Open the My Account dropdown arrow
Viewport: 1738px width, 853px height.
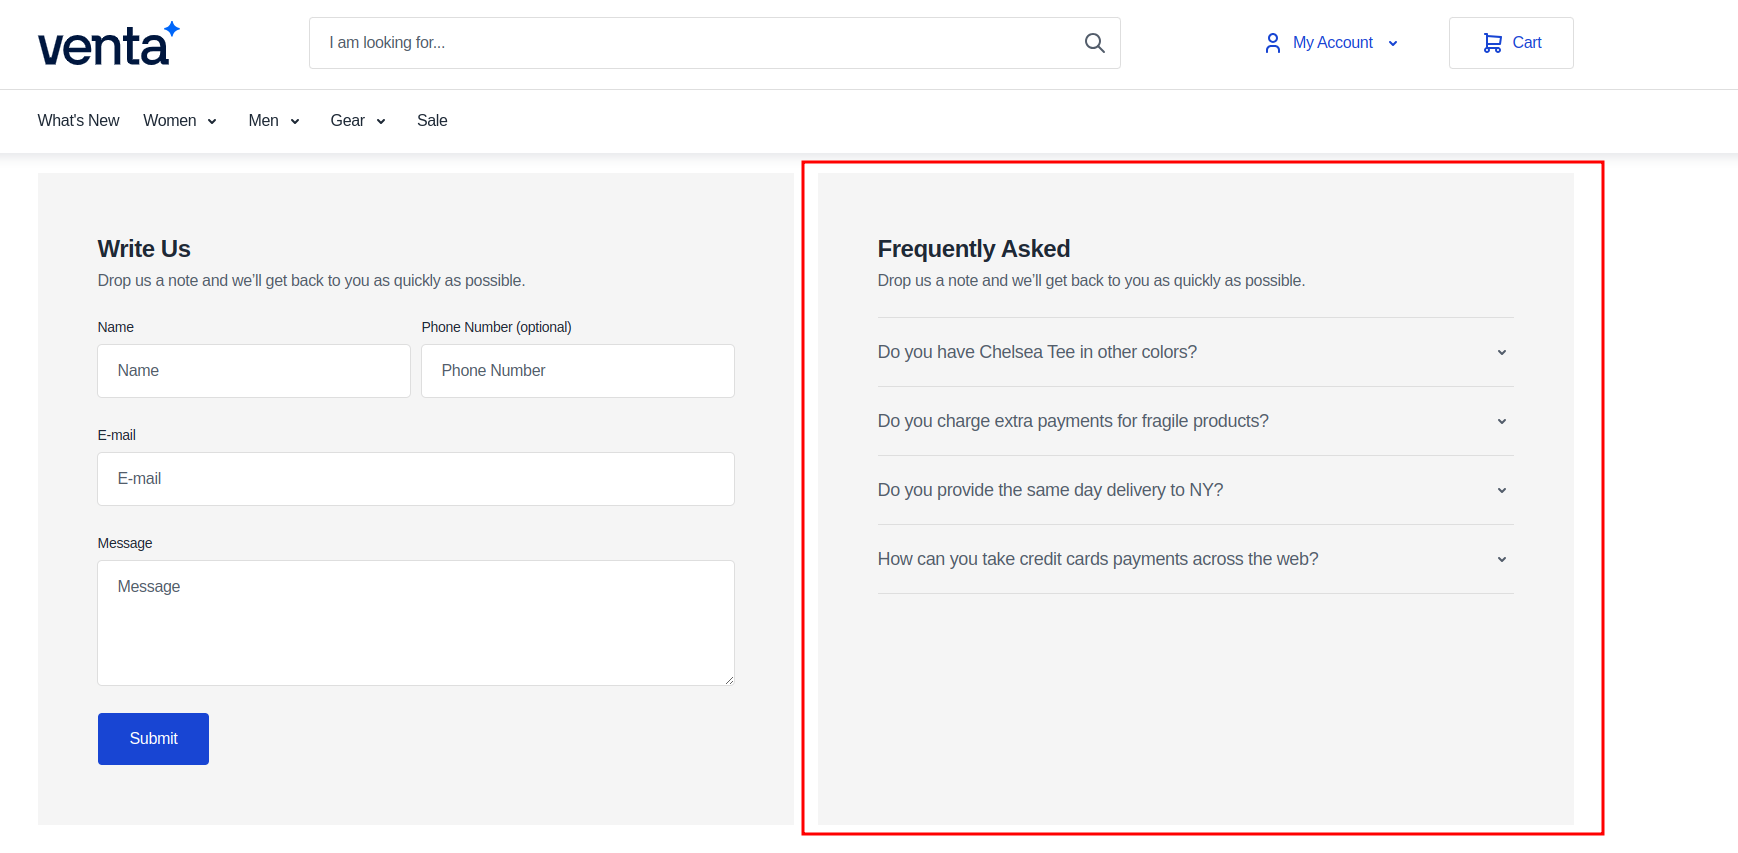[x=1393, y=44]
